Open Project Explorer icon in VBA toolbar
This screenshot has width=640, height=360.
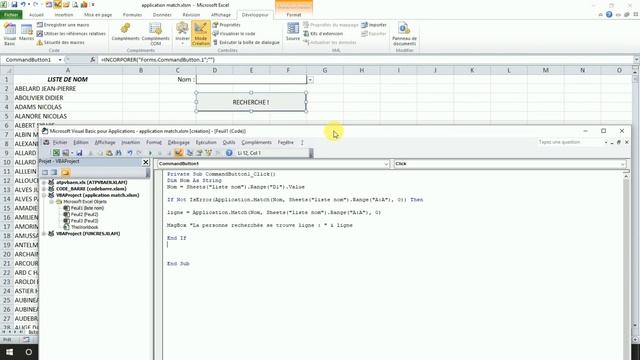[190, 153]
